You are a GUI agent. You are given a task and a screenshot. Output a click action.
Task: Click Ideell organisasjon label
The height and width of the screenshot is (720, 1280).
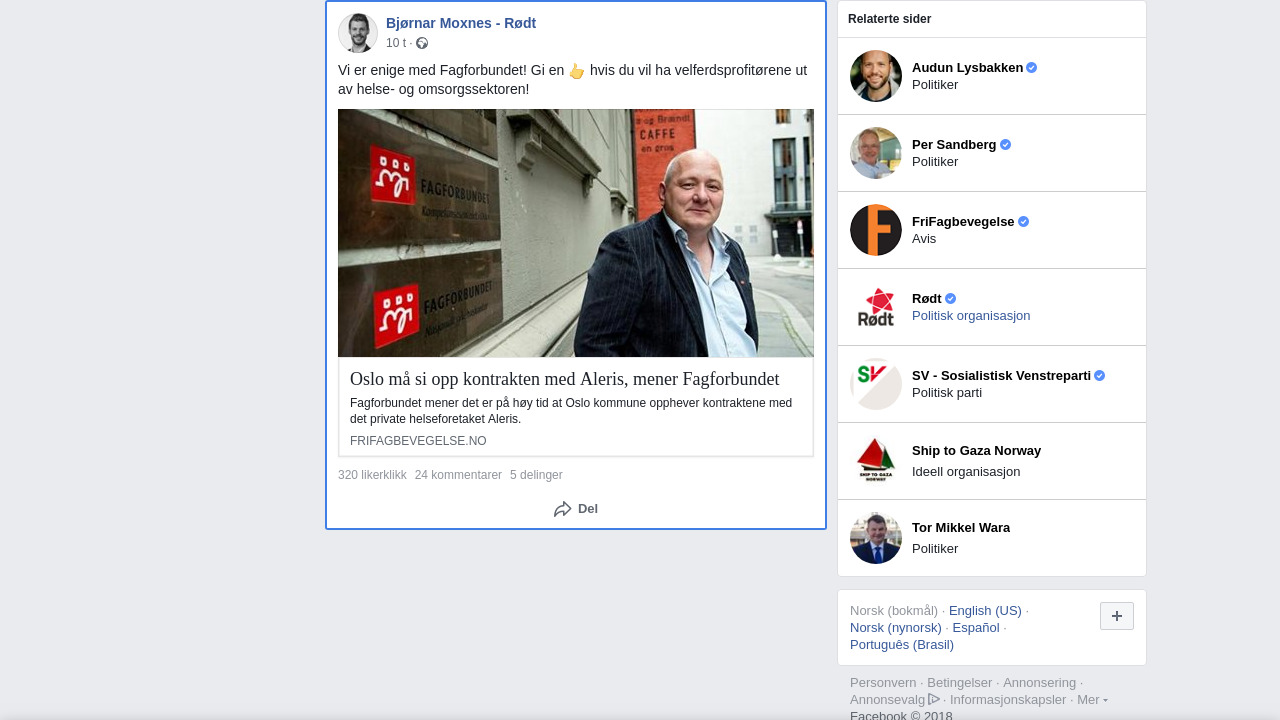(x=966, y=472)
